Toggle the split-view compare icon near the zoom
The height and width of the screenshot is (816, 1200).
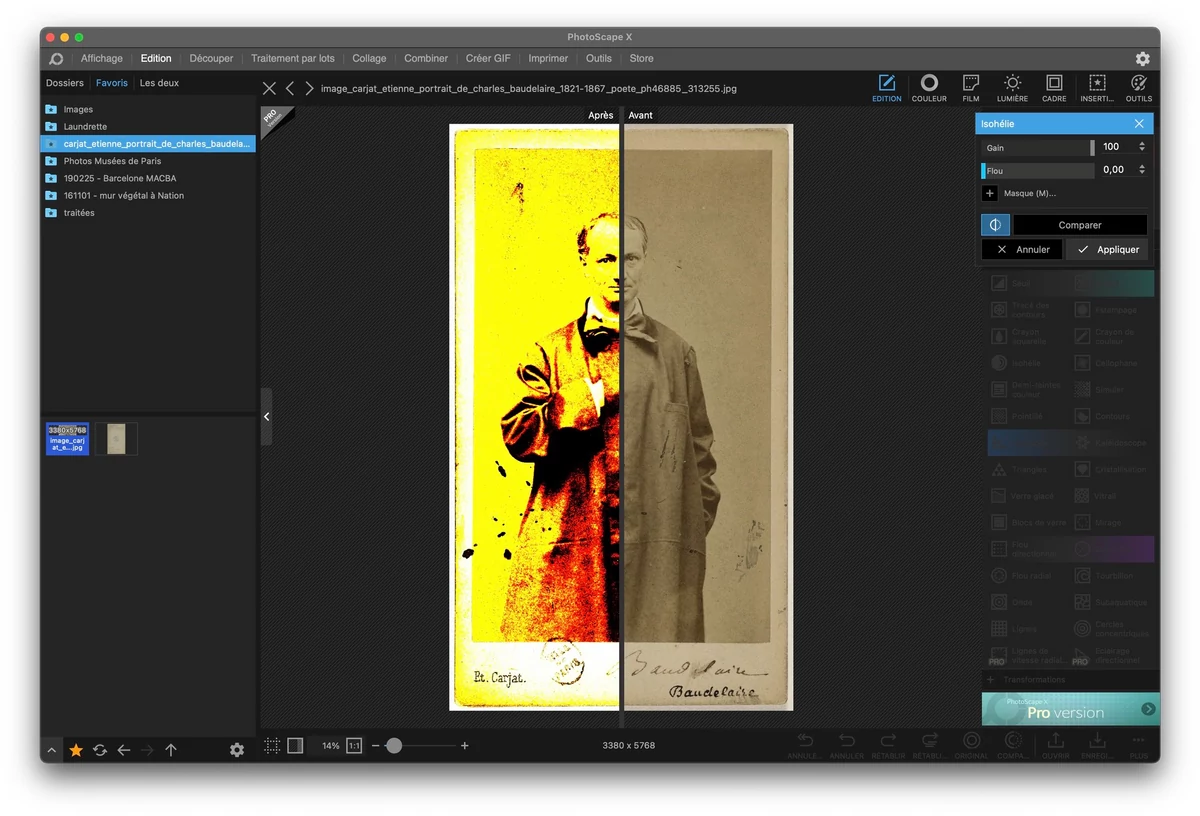coord(295,745)
